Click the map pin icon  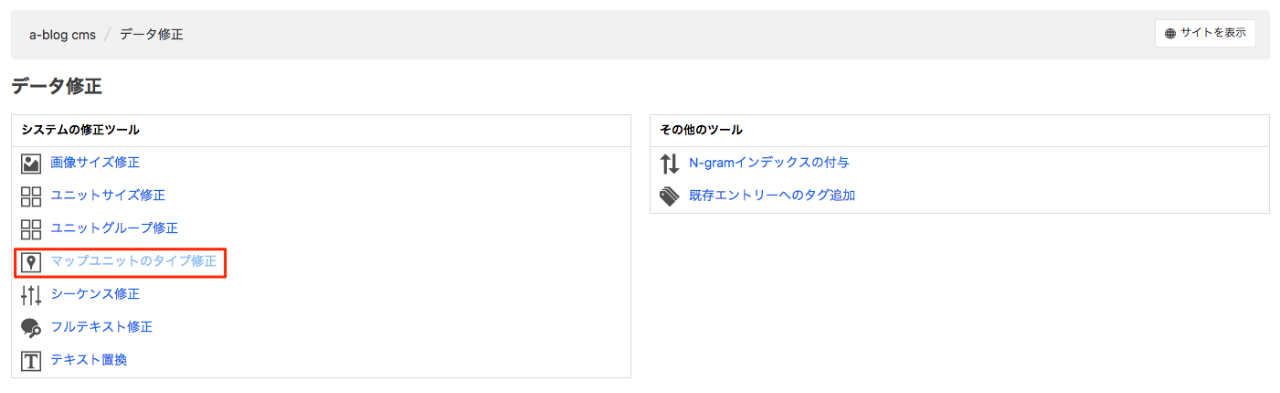pos(31,262)
